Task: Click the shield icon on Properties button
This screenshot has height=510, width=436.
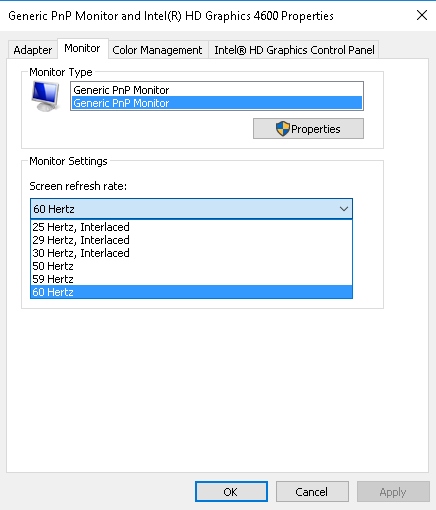Action: 283,129
